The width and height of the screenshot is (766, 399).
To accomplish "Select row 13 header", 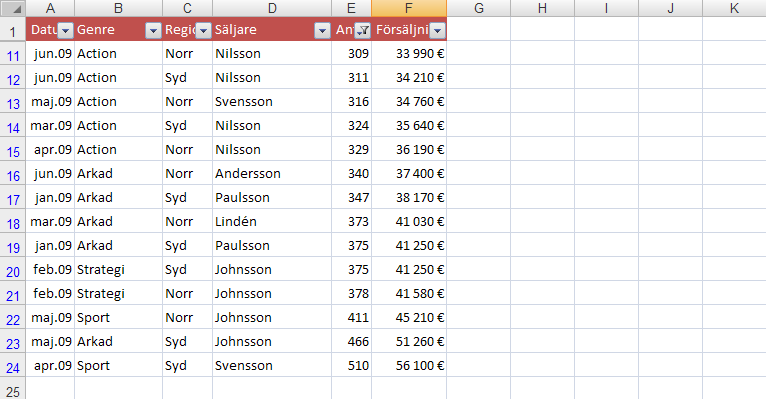I will click(x=13, y=101).
